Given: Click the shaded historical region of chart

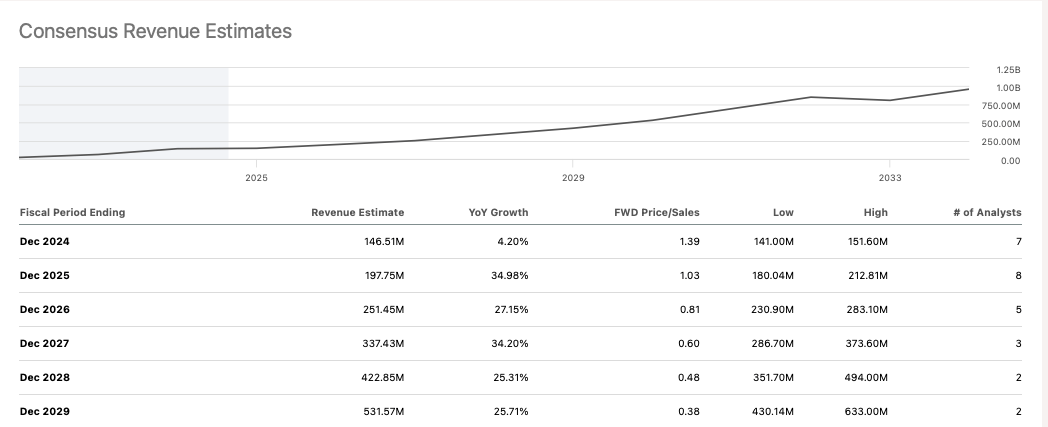Looking at the screenshot, I should [123, 112].
